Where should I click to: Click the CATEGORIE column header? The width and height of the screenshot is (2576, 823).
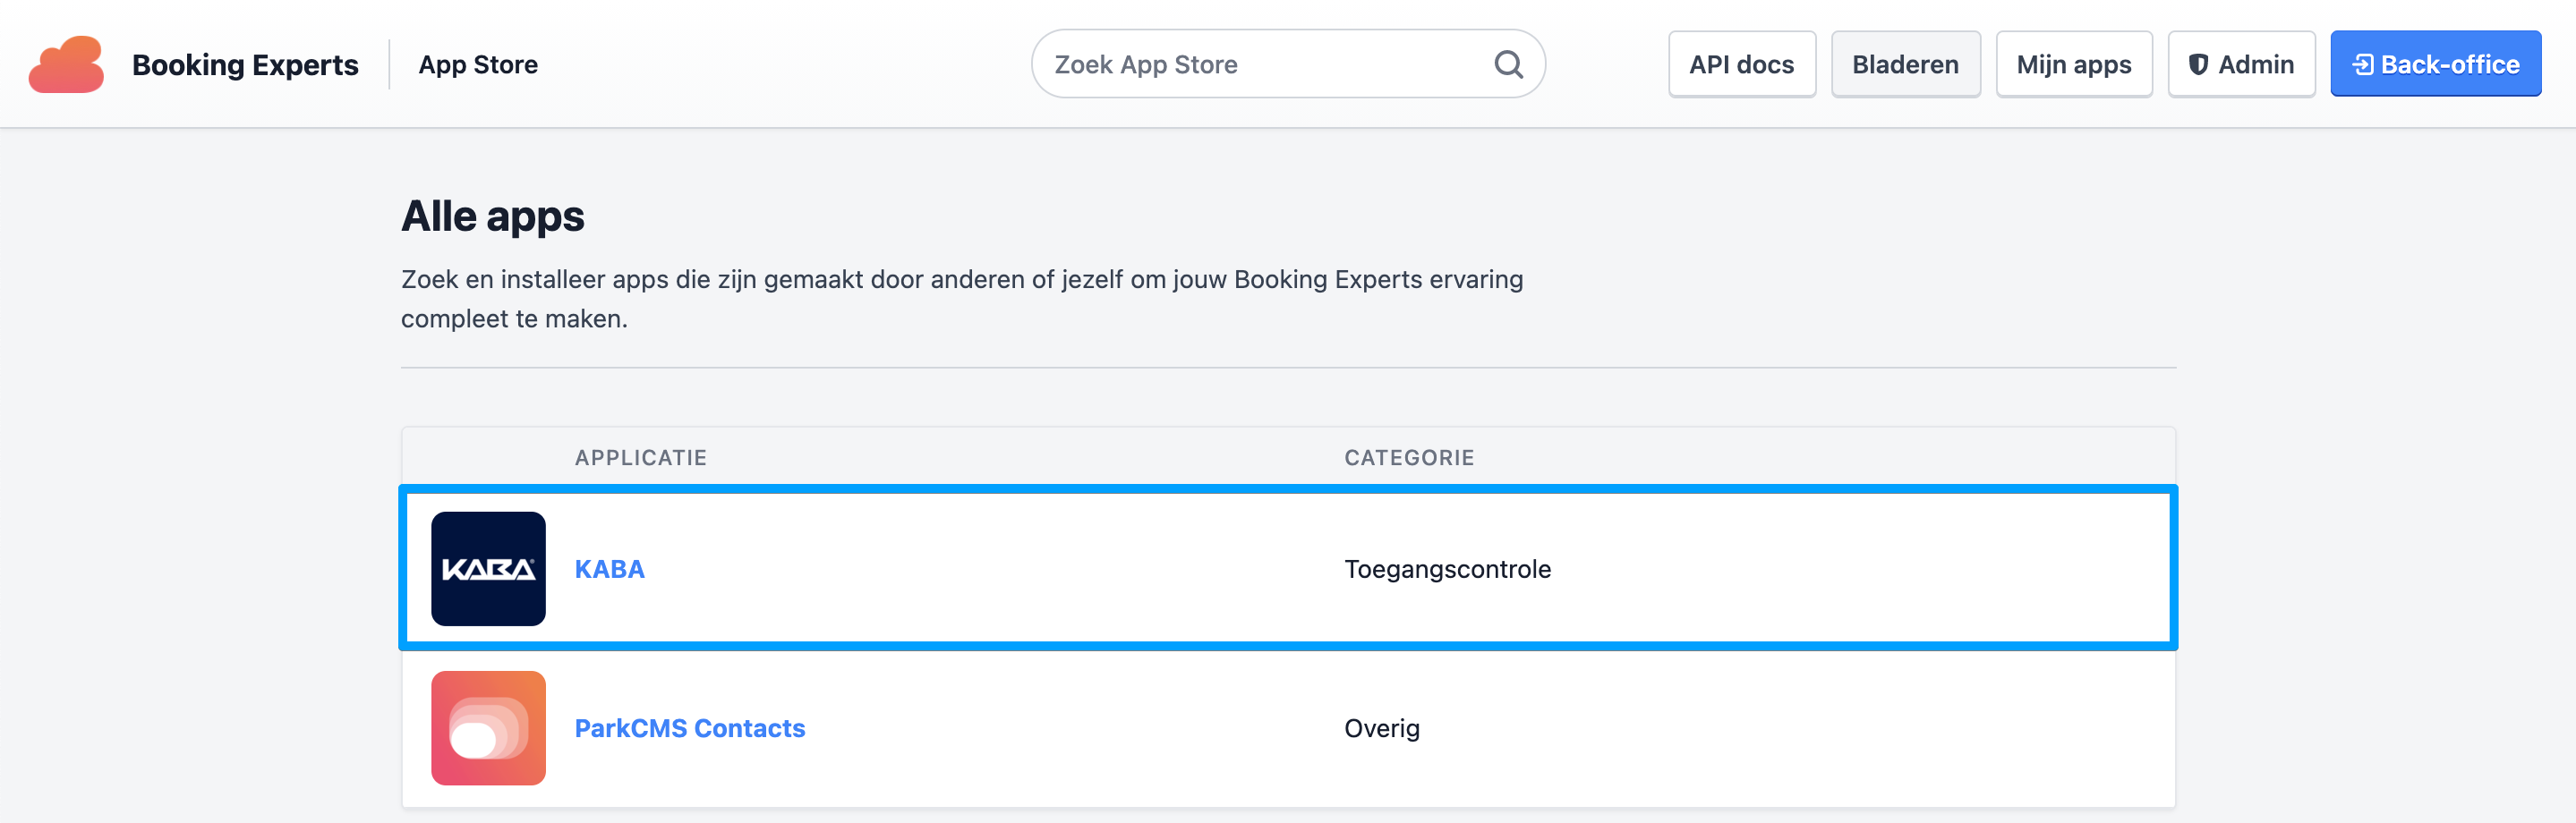(x=1408, y=458)
